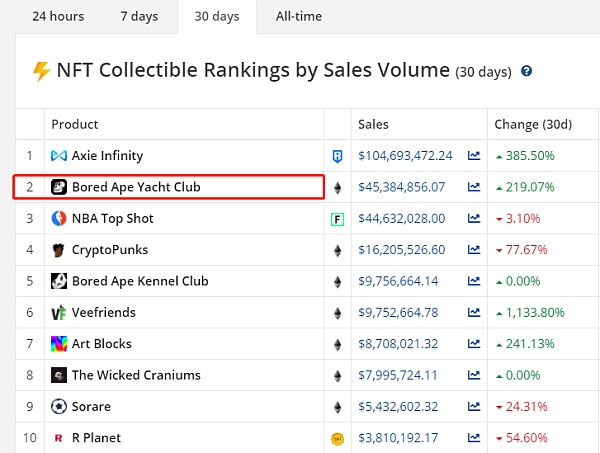Click NBA Top Shot's Flow blockchain icon
The width and height of the screenshot is (600, 453).
pyautogui.click(x=337, y=219)
